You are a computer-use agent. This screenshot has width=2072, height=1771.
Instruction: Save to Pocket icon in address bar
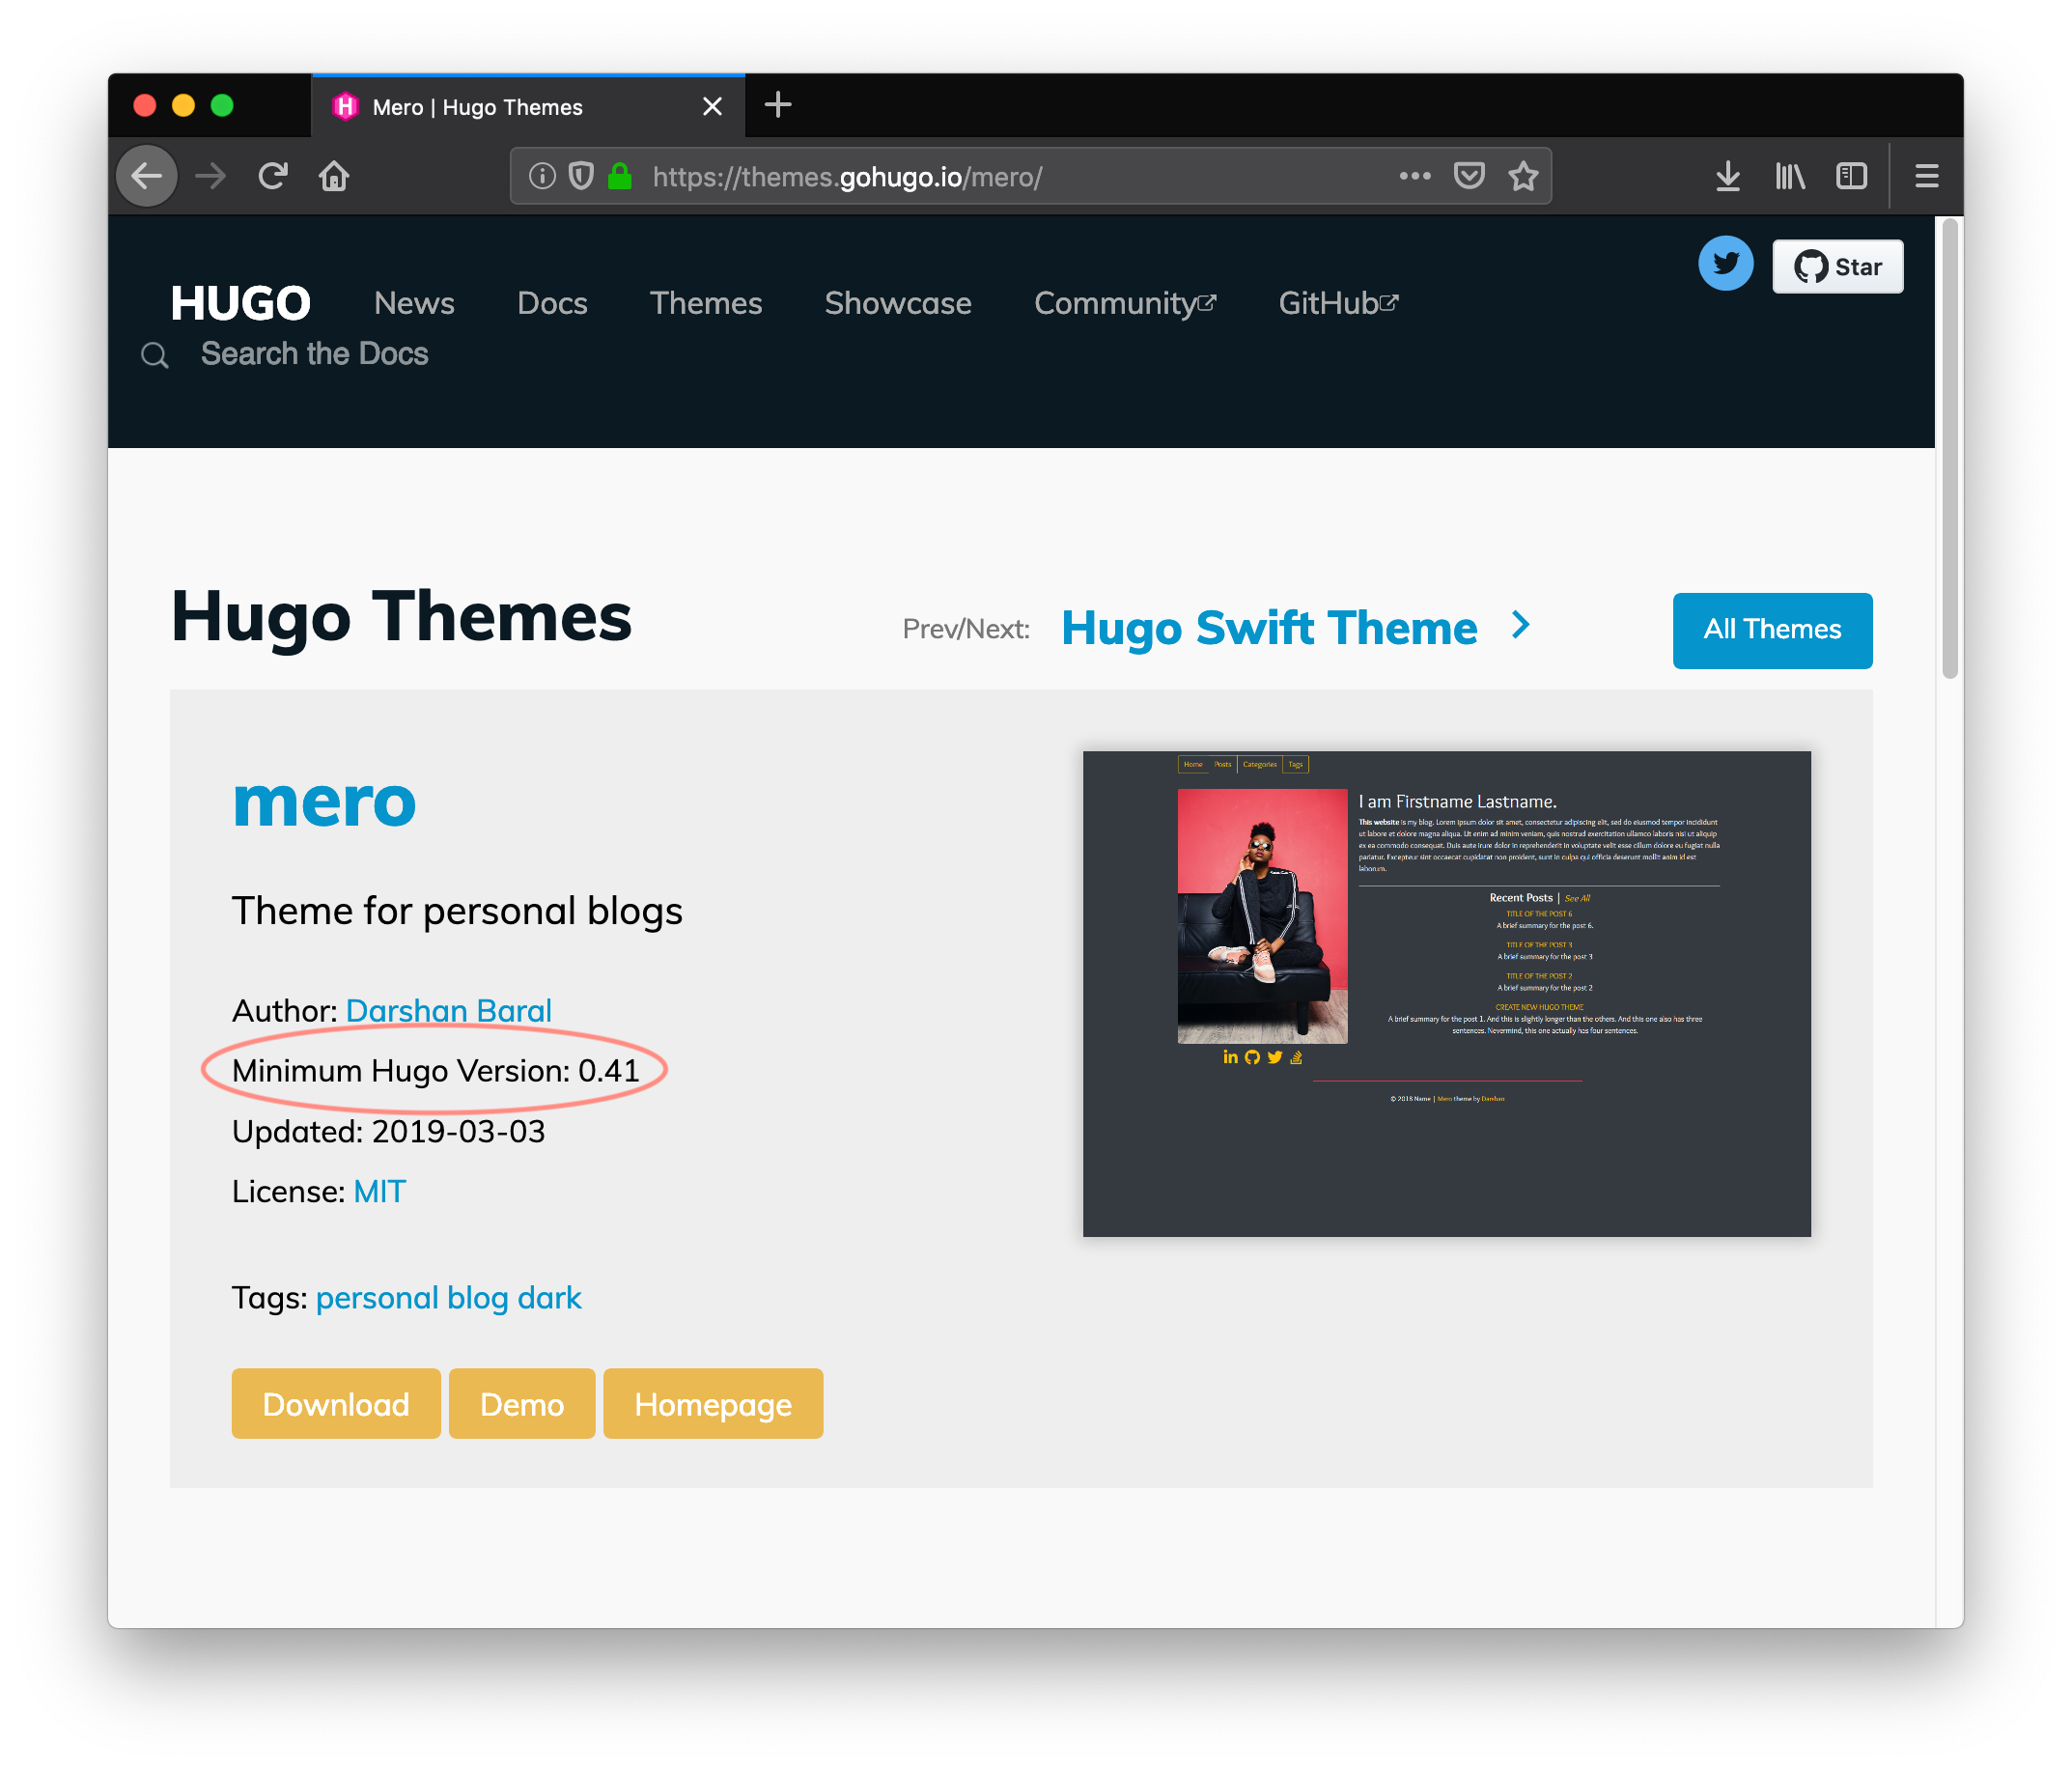pyautogui.click(x=1468, y=177)
